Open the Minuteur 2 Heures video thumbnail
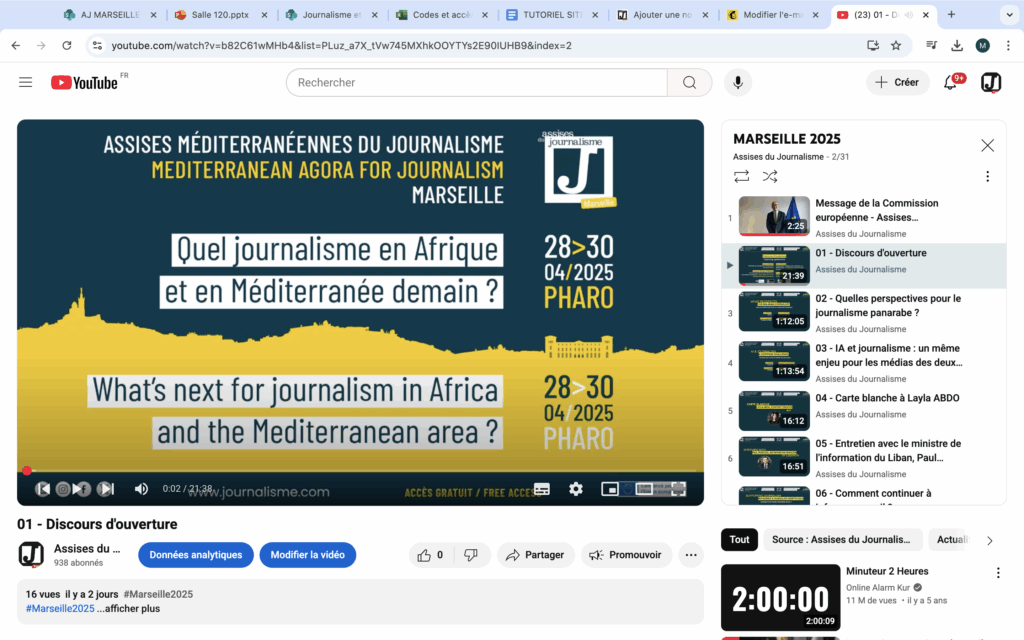The image size is (1024, 640). [x=780, y=598]
